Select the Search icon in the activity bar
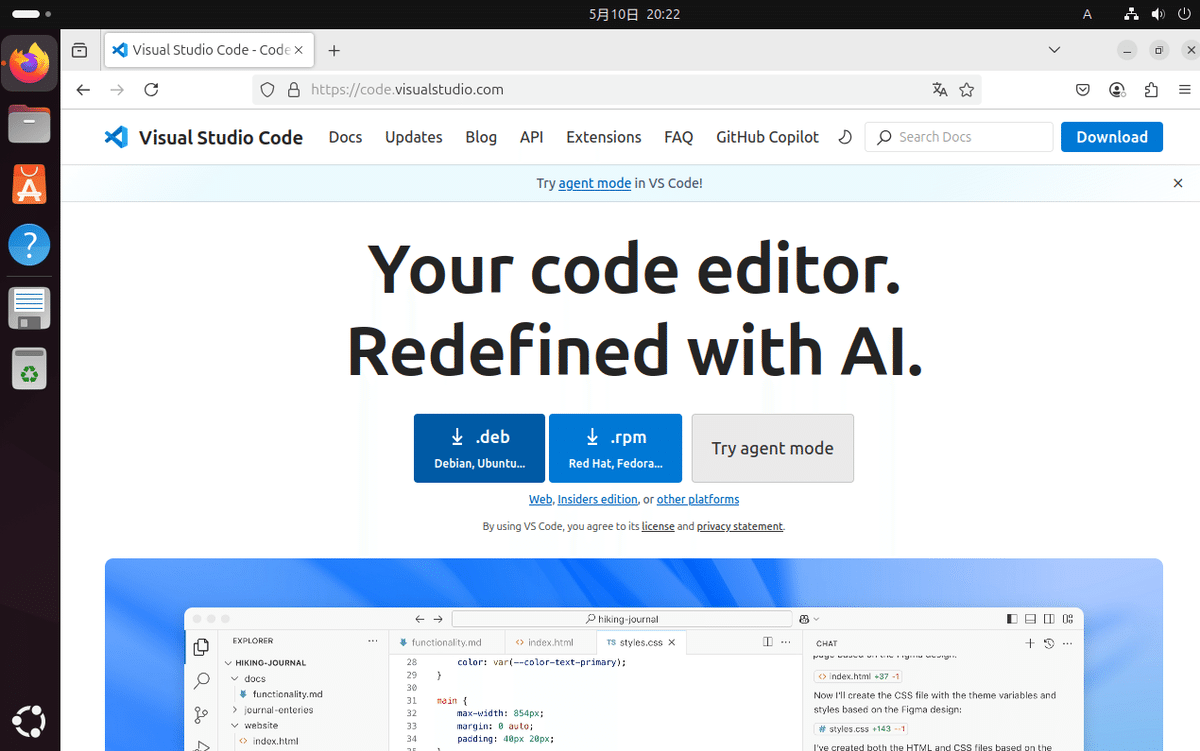Screen dimensions: 1200x751 [x=200, y=680]
